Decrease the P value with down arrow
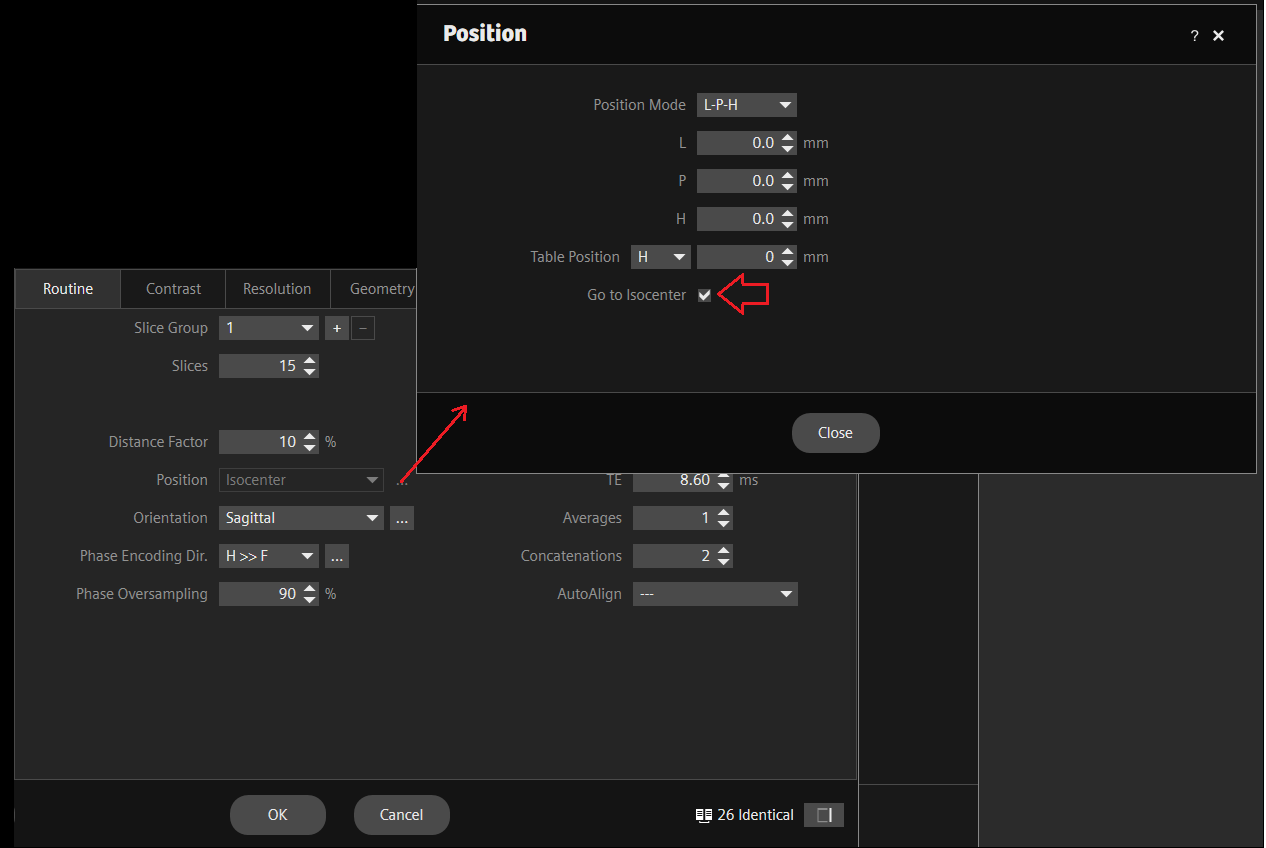This screenshot has height=848, width=1266. (788, 187)
